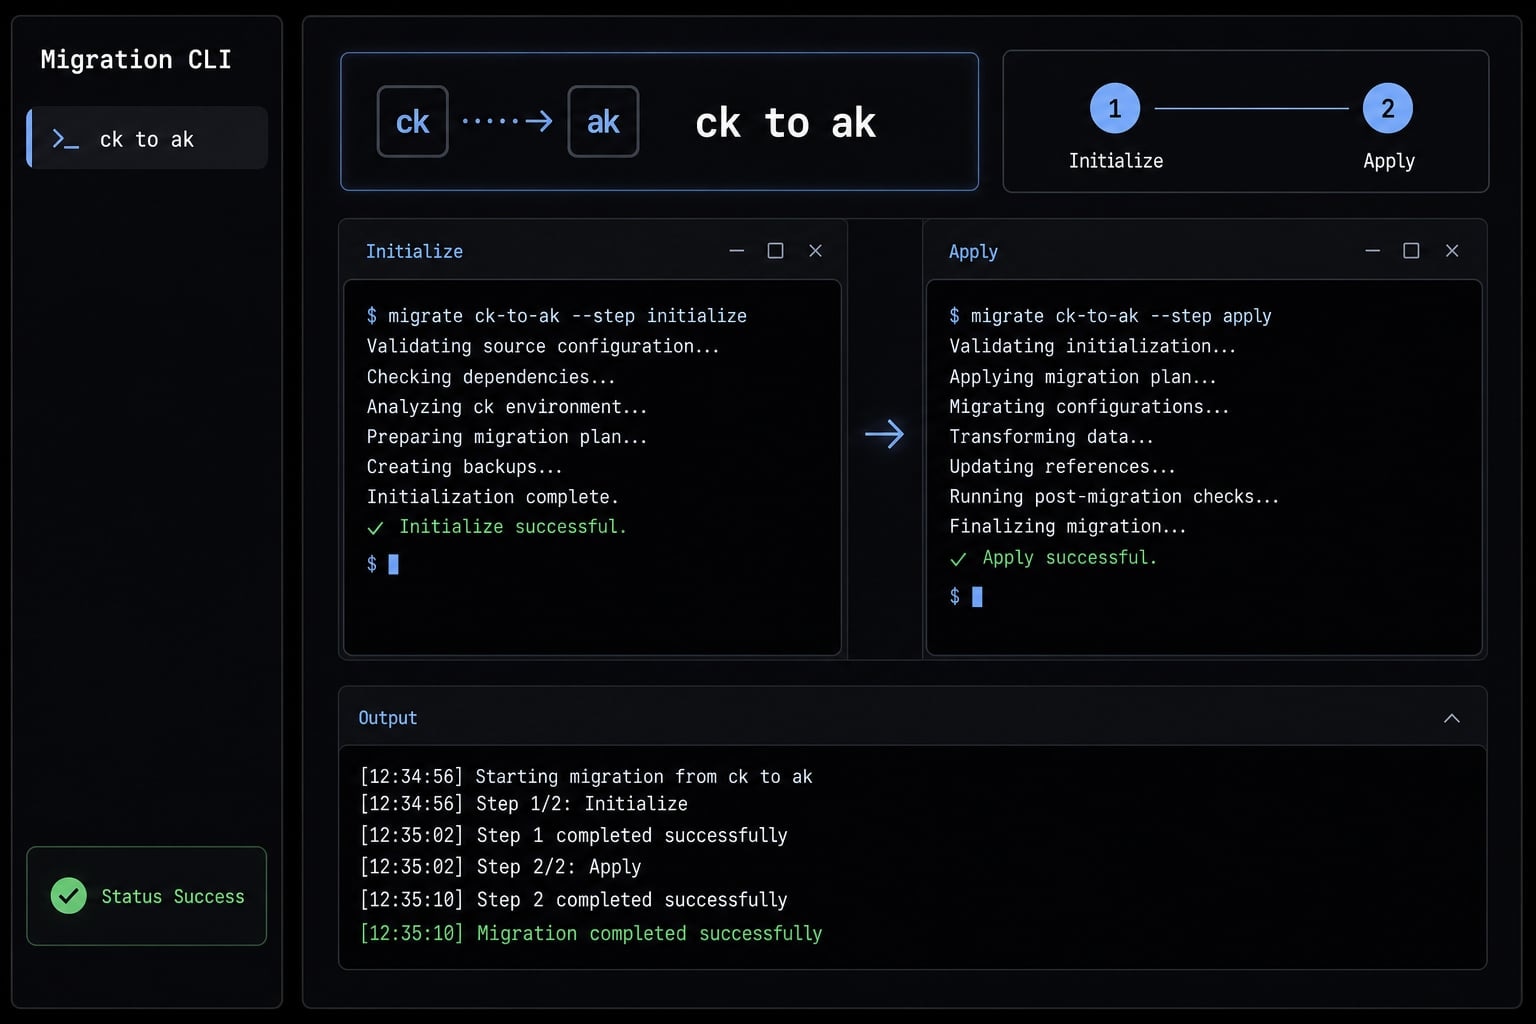Maximize the Apply terminal panel

pyautogui.click(x=1411, y=251)
